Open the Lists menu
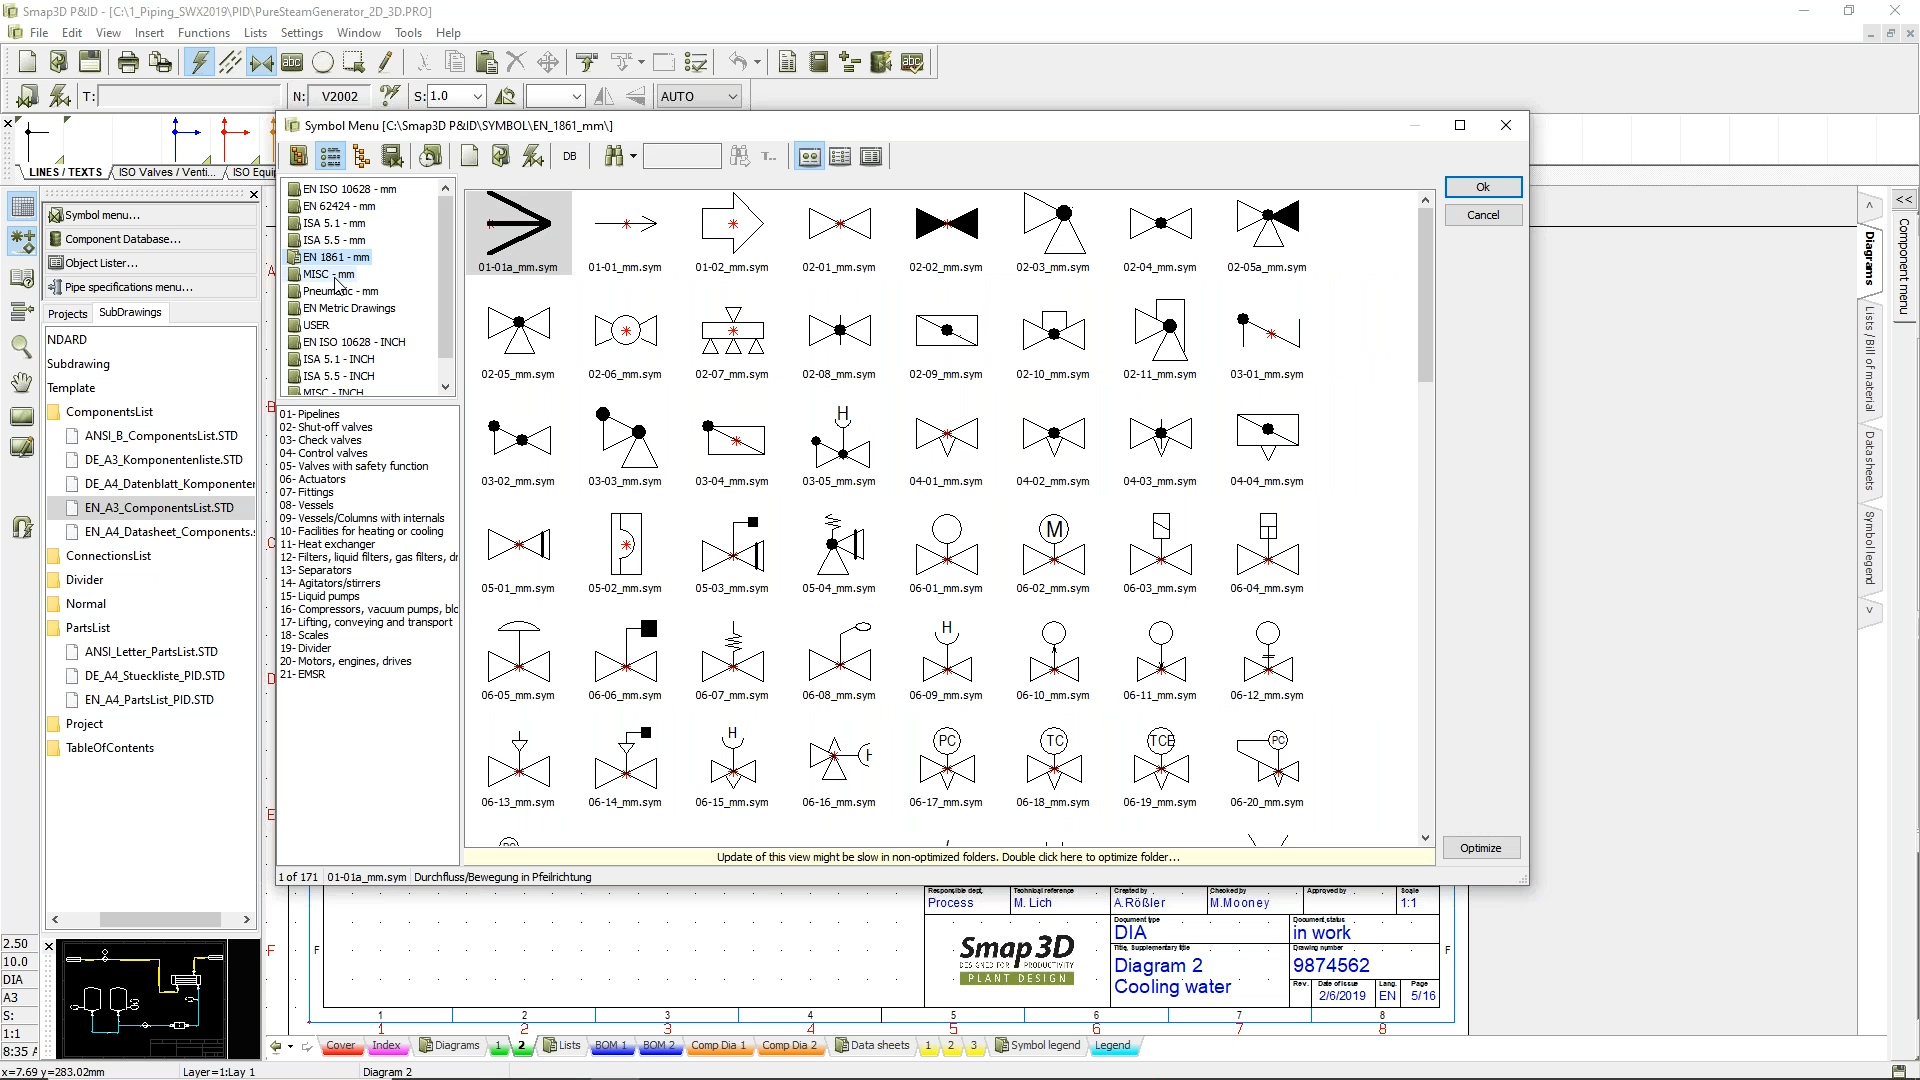The height and width of the screenshot is (1080, 1920). click(255, 32)
